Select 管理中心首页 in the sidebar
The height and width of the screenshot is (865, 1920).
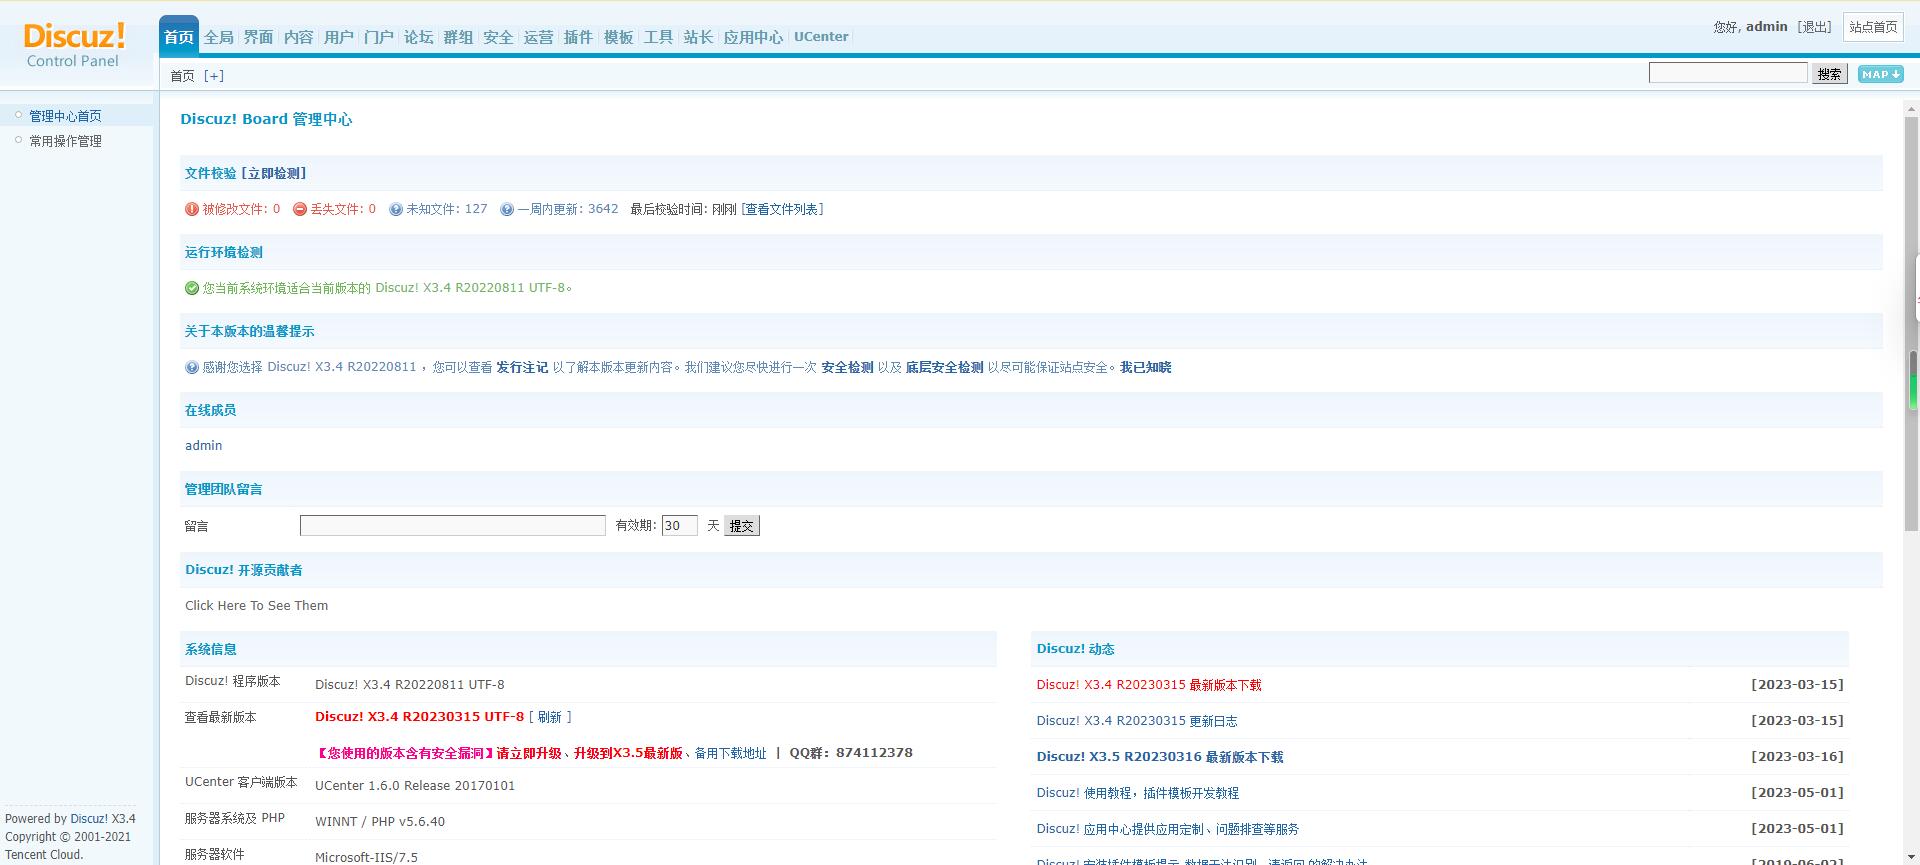[x=65, y=116]
